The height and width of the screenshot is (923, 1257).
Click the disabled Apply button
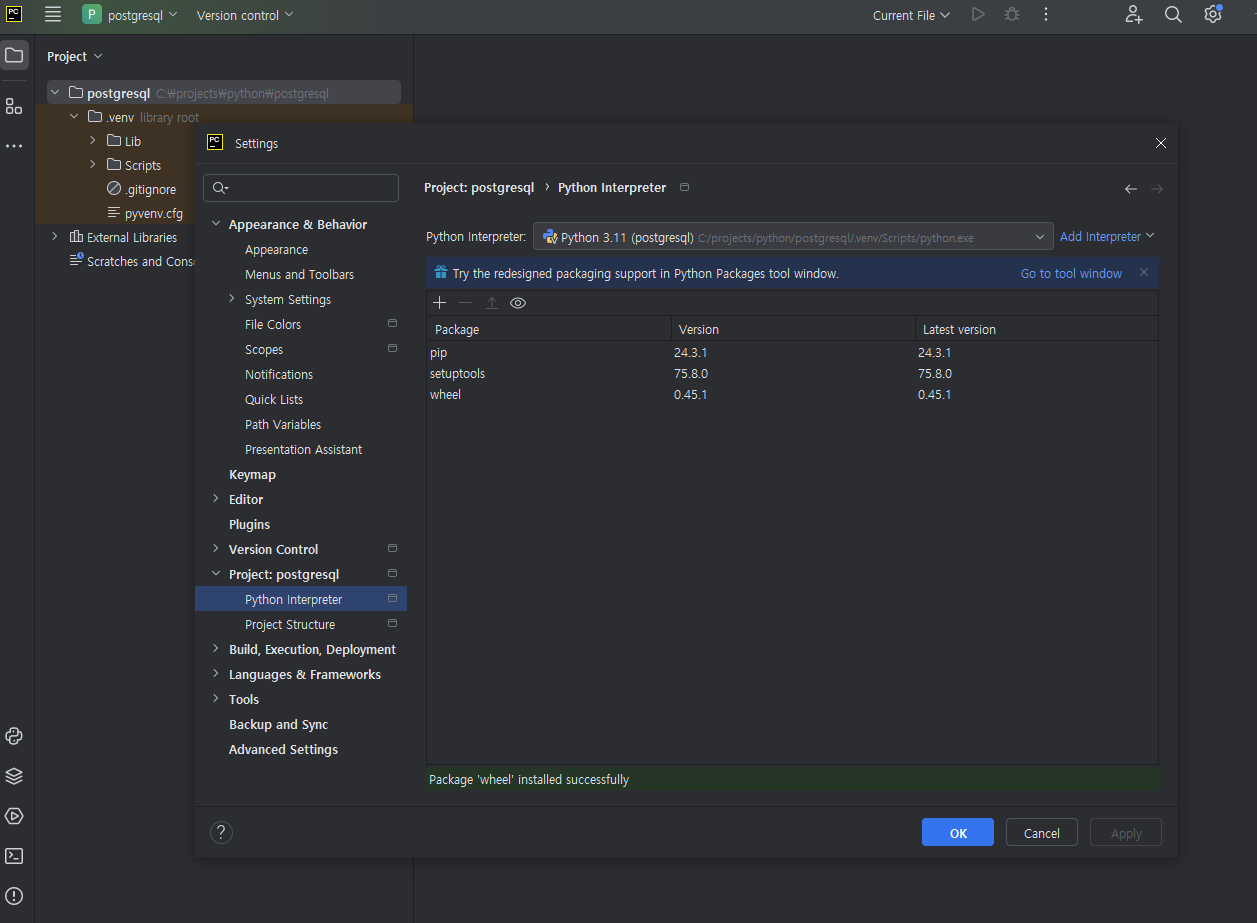pos(1125,833)
